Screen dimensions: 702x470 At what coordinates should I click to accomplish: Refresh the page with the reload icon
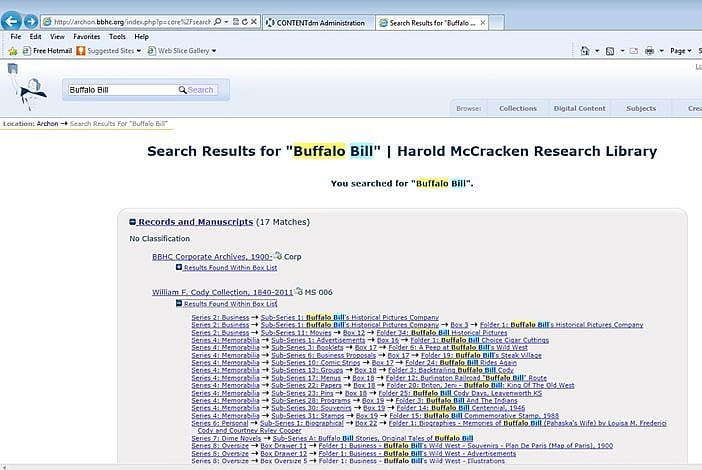coord(245,21)
